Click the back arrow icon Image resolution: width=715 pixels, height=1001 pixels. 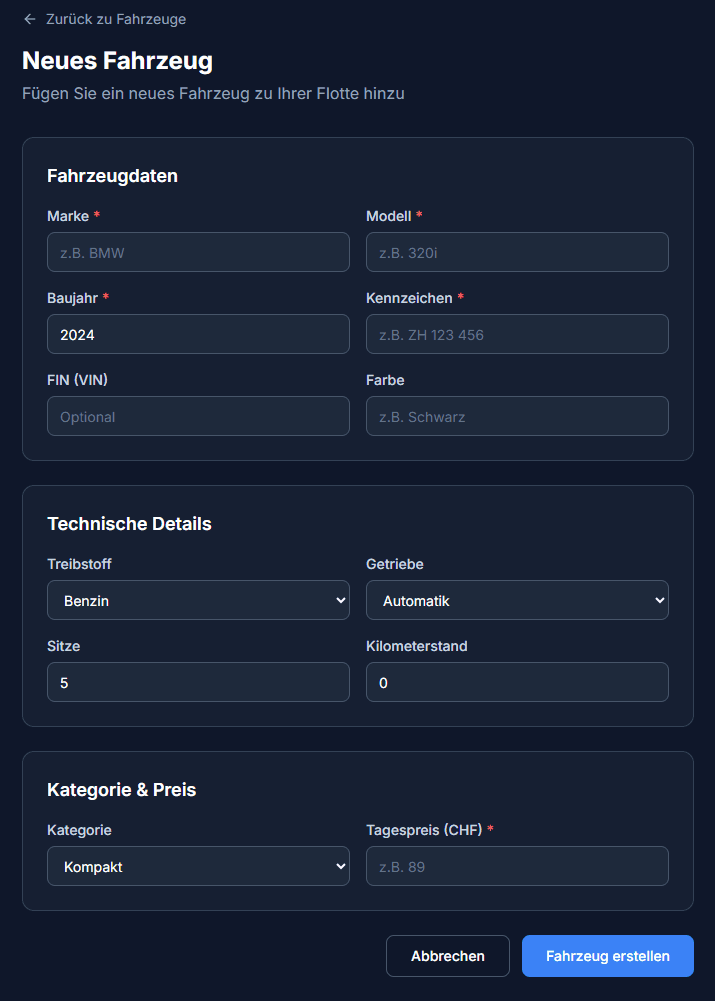(28, 19)
